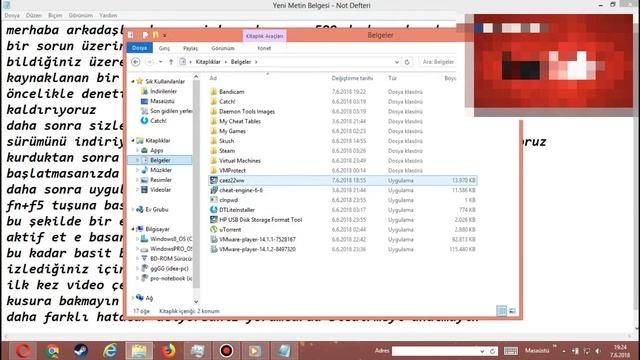Open Masaüstü in the navigation pane
The image size is (640, 360).
[x=162, y=101]
